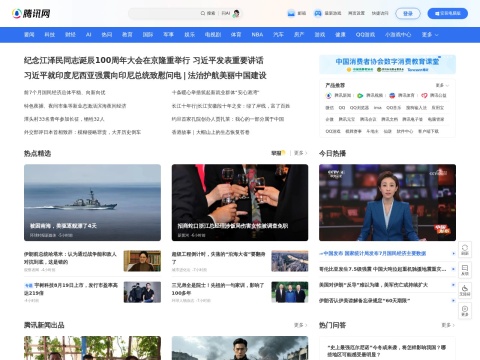The height and width of the screenshot is (360, 480).
Task: Click the 腾讯体育 product icon
Action: [x=392, y=95]
